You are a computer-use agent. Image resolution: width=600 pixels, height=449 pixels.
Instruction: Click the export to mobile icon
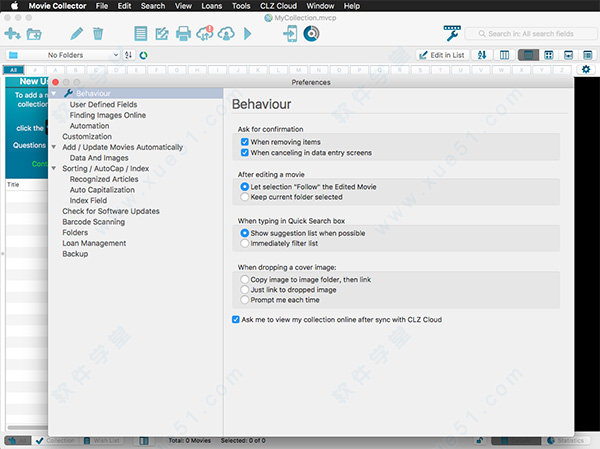[290, 34]
